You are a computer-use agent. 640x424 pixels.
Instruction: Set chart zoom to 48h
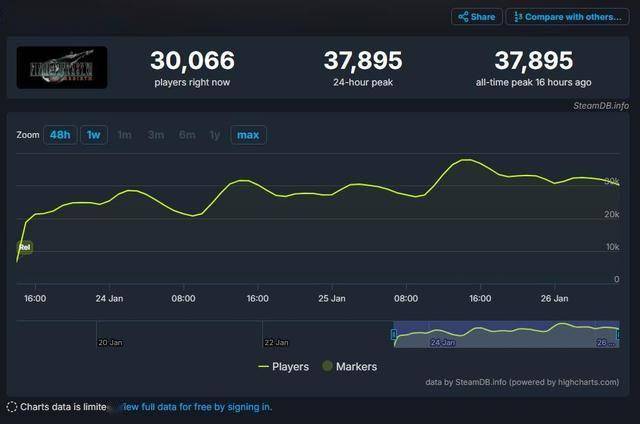60,135
